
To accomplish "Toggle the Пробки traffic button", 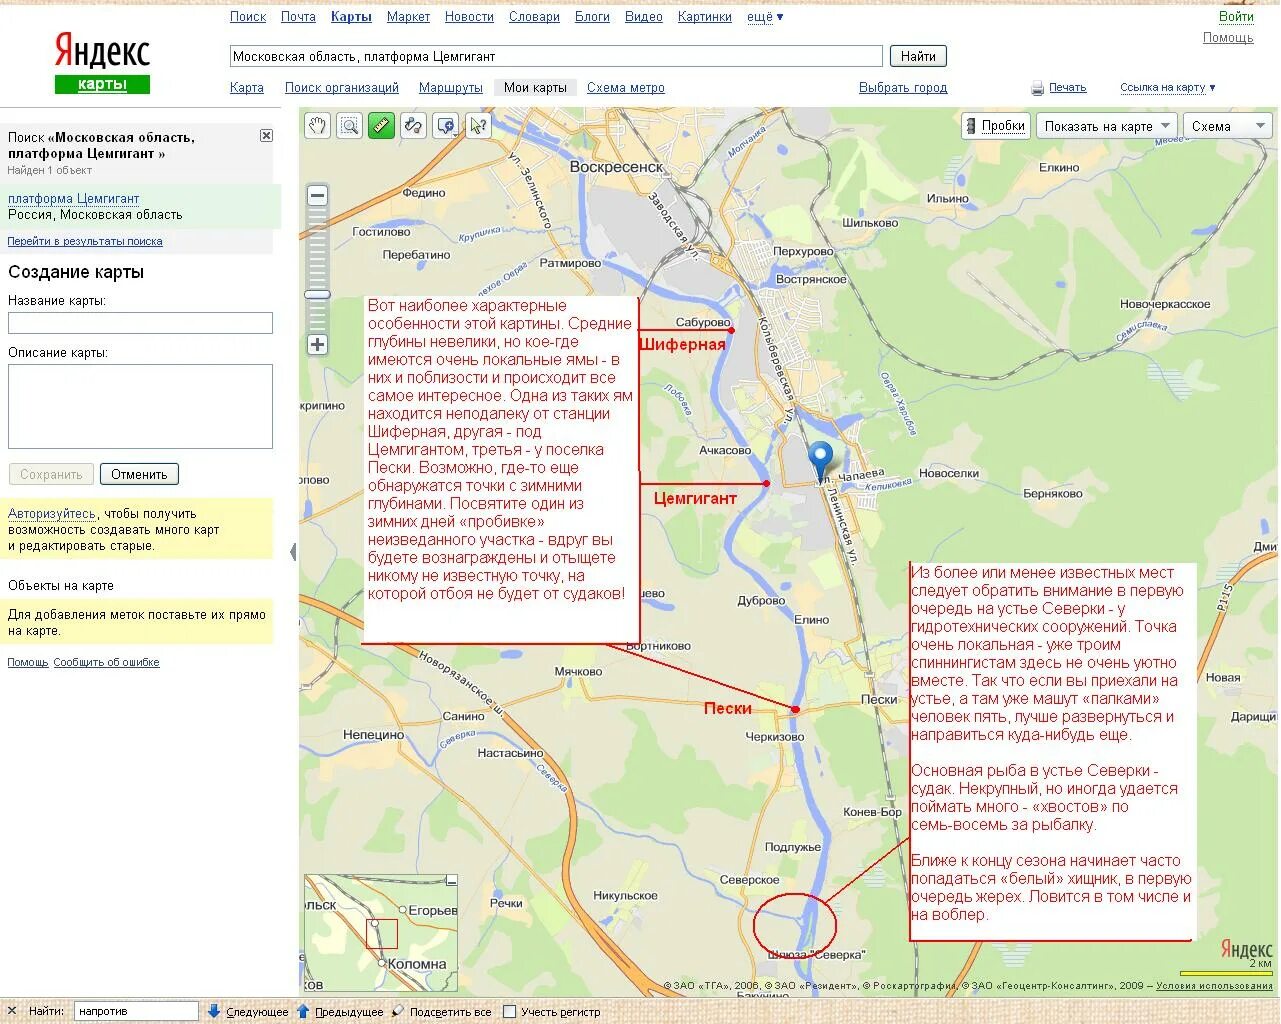I will coord(995,126).
